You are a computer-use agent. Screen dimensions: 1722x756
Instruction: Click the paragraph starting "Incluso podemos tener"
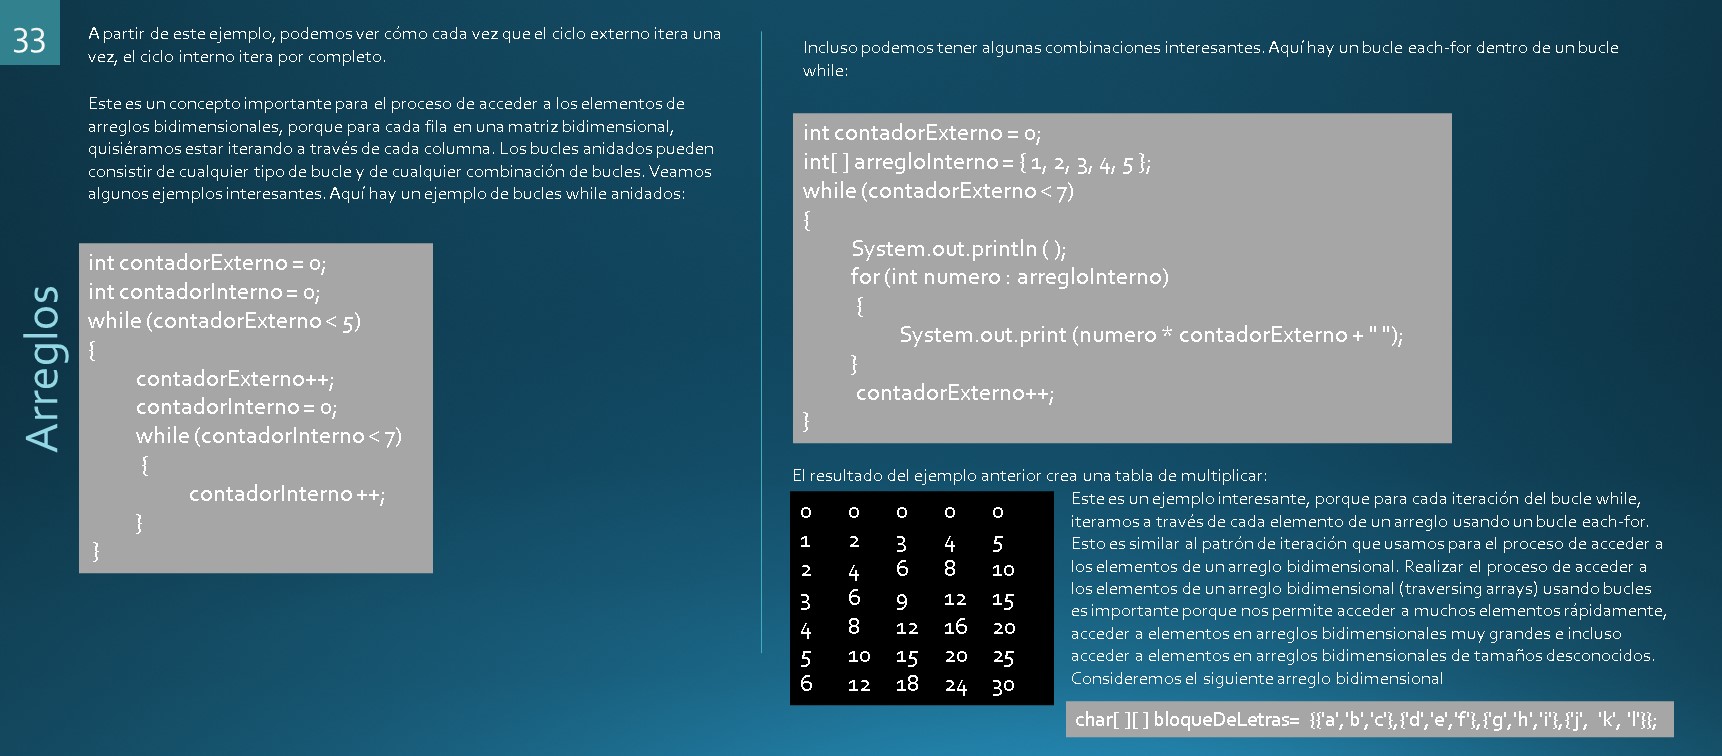(x=1210, y=58)
